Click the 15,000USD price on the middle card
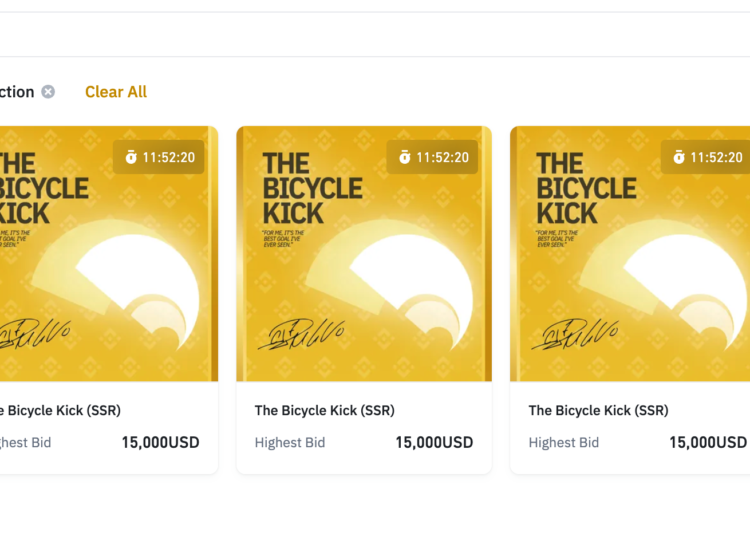 pyautogui.click(x=434, y=442)
